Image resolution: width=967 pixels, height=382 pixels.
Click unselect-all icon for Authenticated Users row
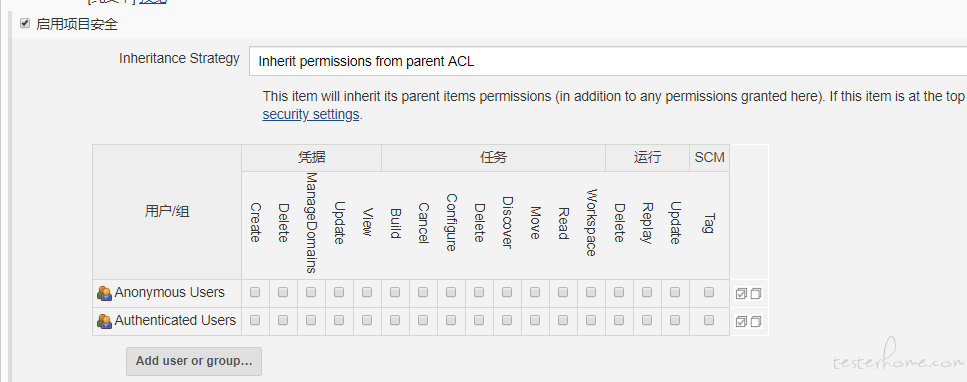coord(756,322)
